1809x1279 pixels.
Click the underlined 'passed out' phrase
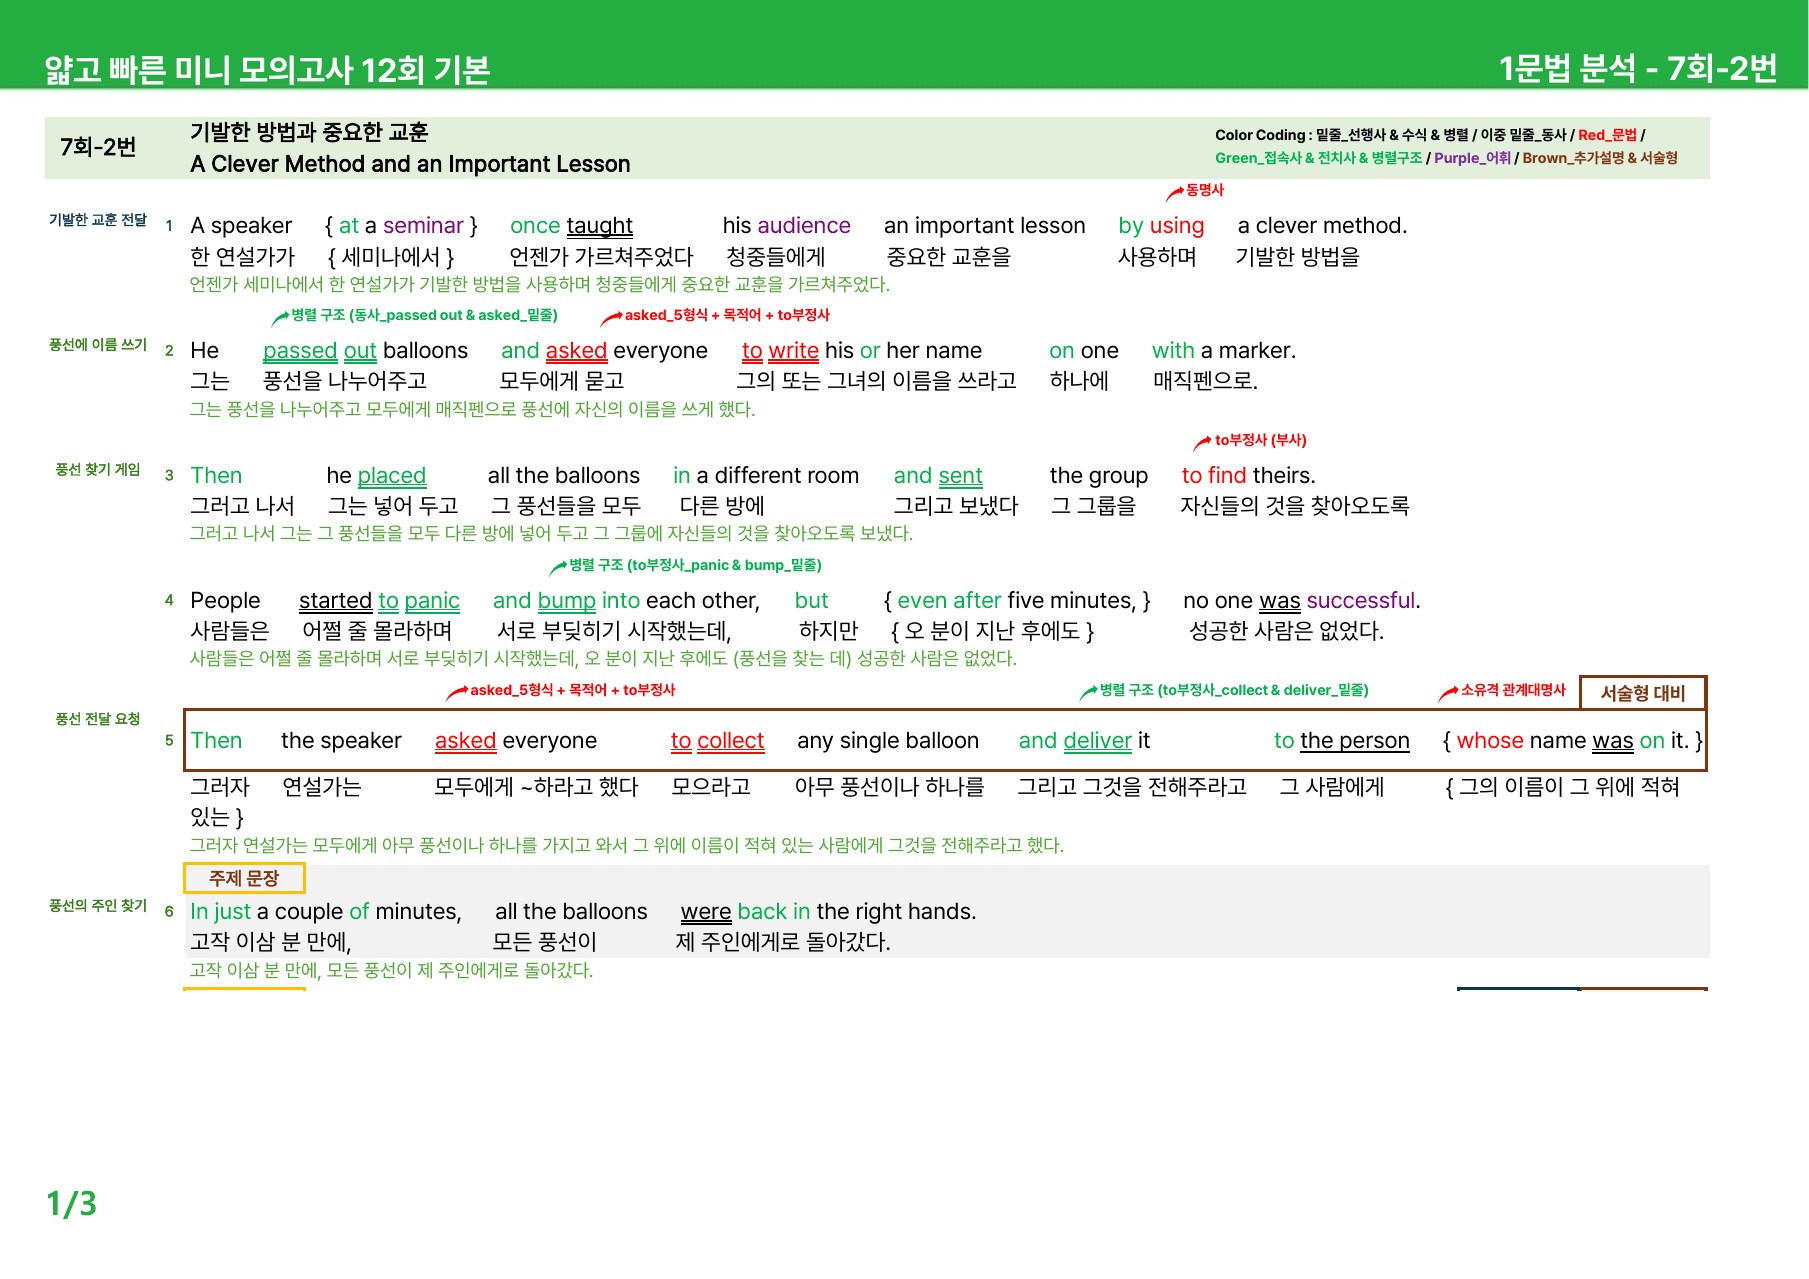pos(319,351)
